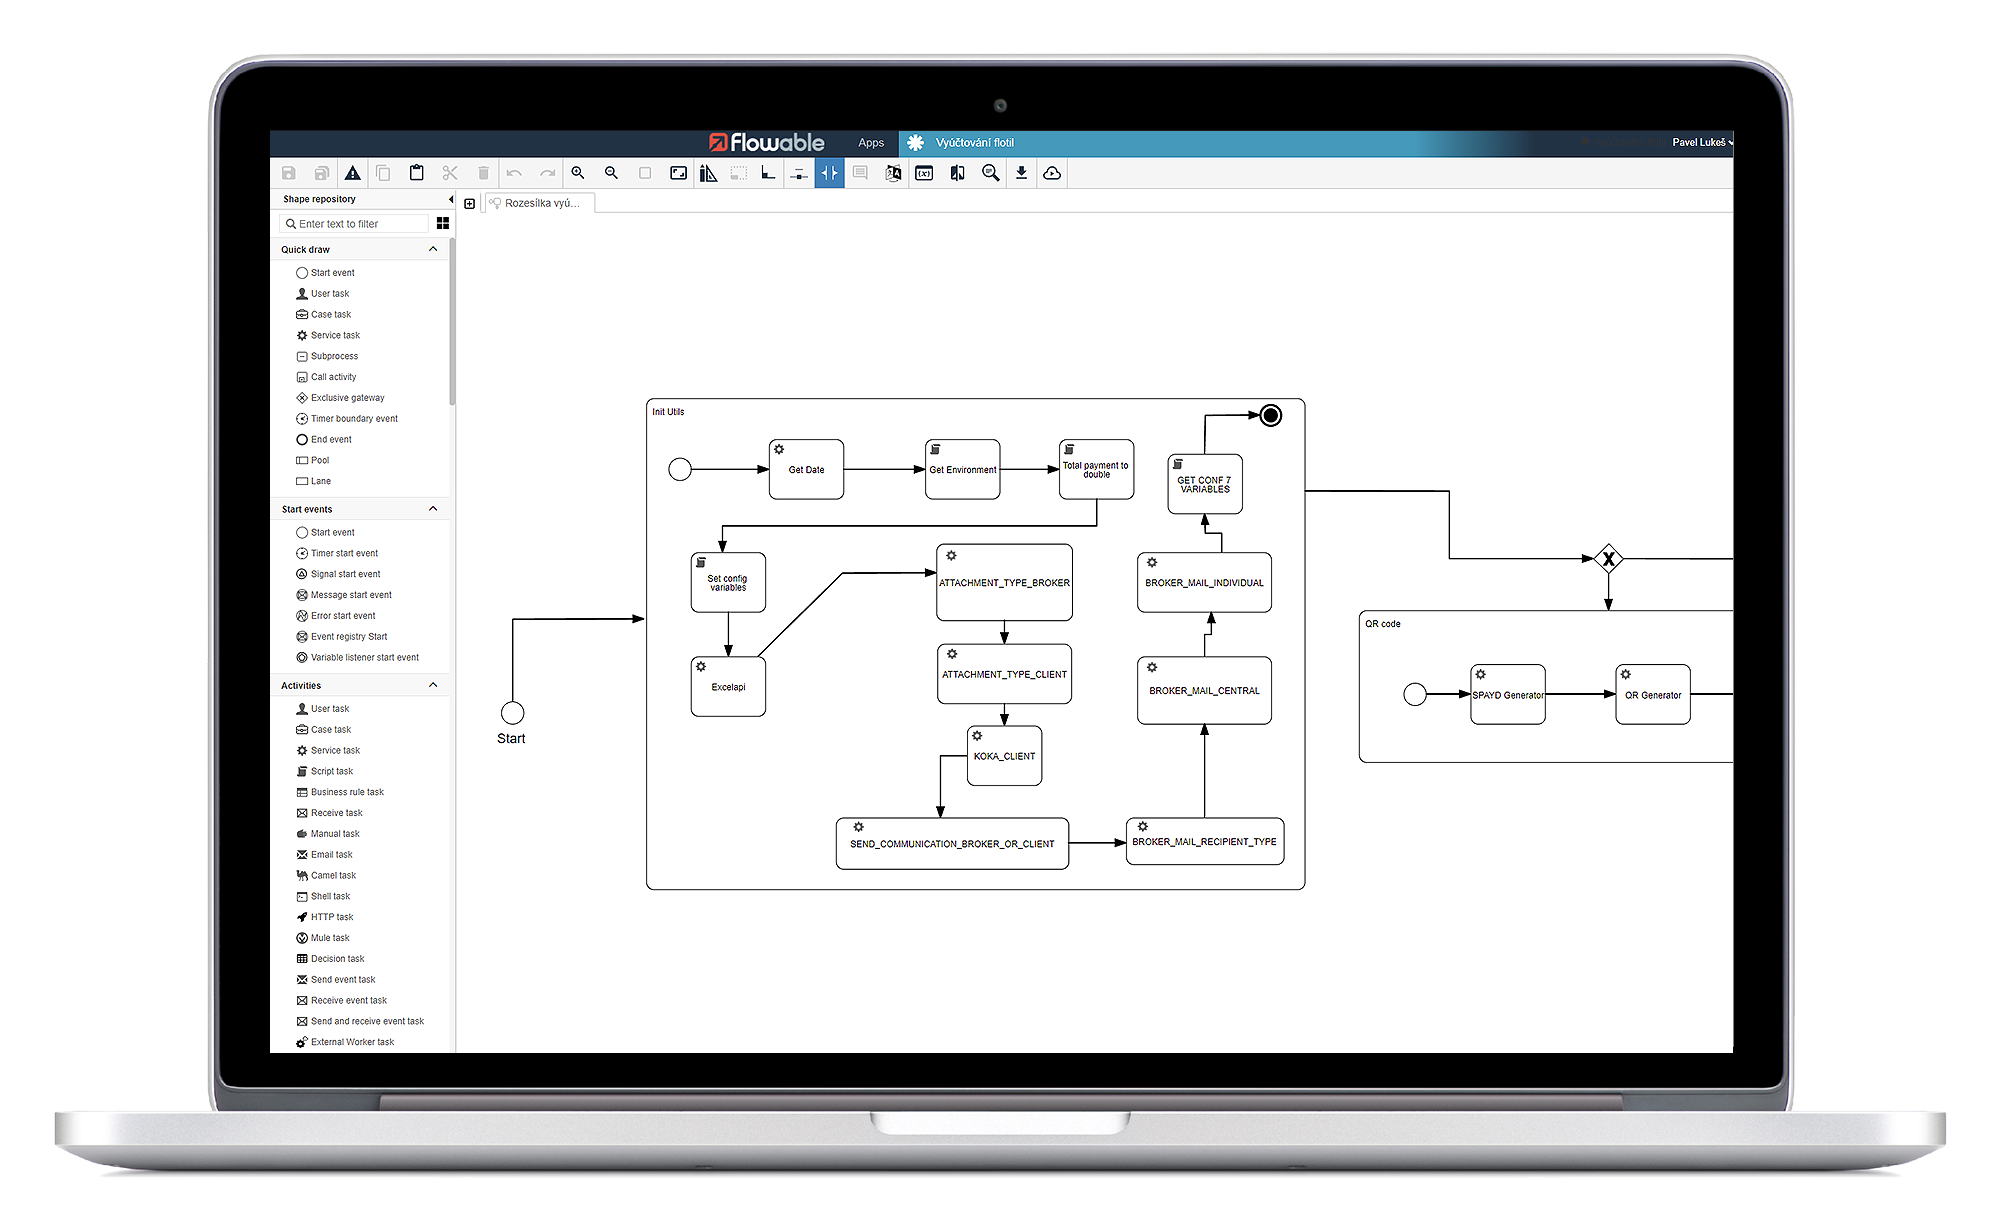Click the End event circle in Init Utils
This screenshot has width=2000, height=1227.
(1270, 415)
